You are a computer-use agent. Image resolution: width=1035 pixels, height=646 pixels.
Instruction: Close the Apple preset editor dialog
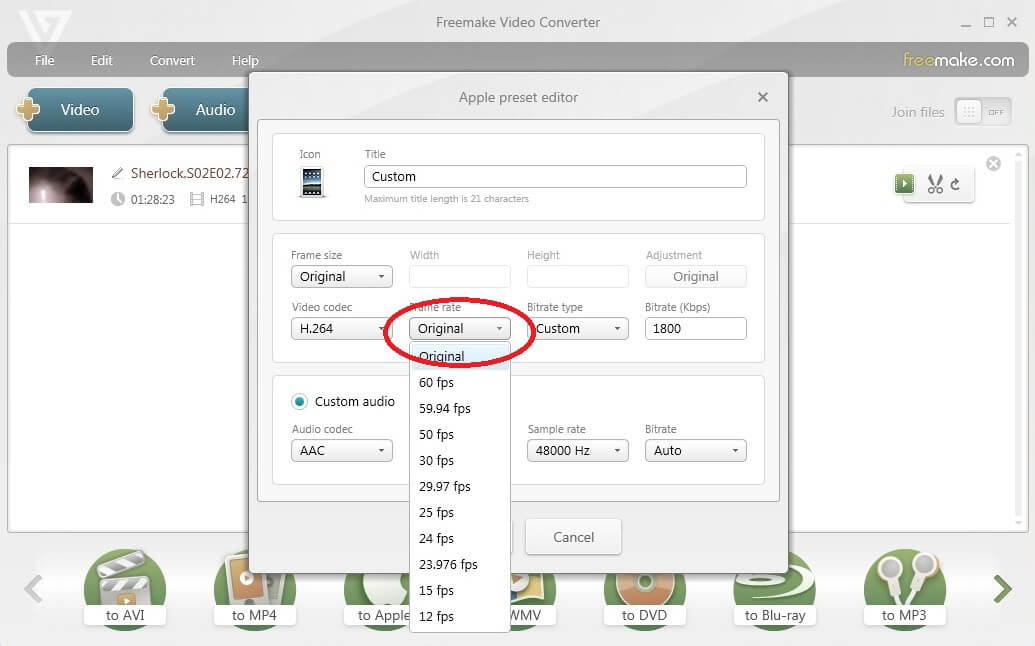point(762,97)
